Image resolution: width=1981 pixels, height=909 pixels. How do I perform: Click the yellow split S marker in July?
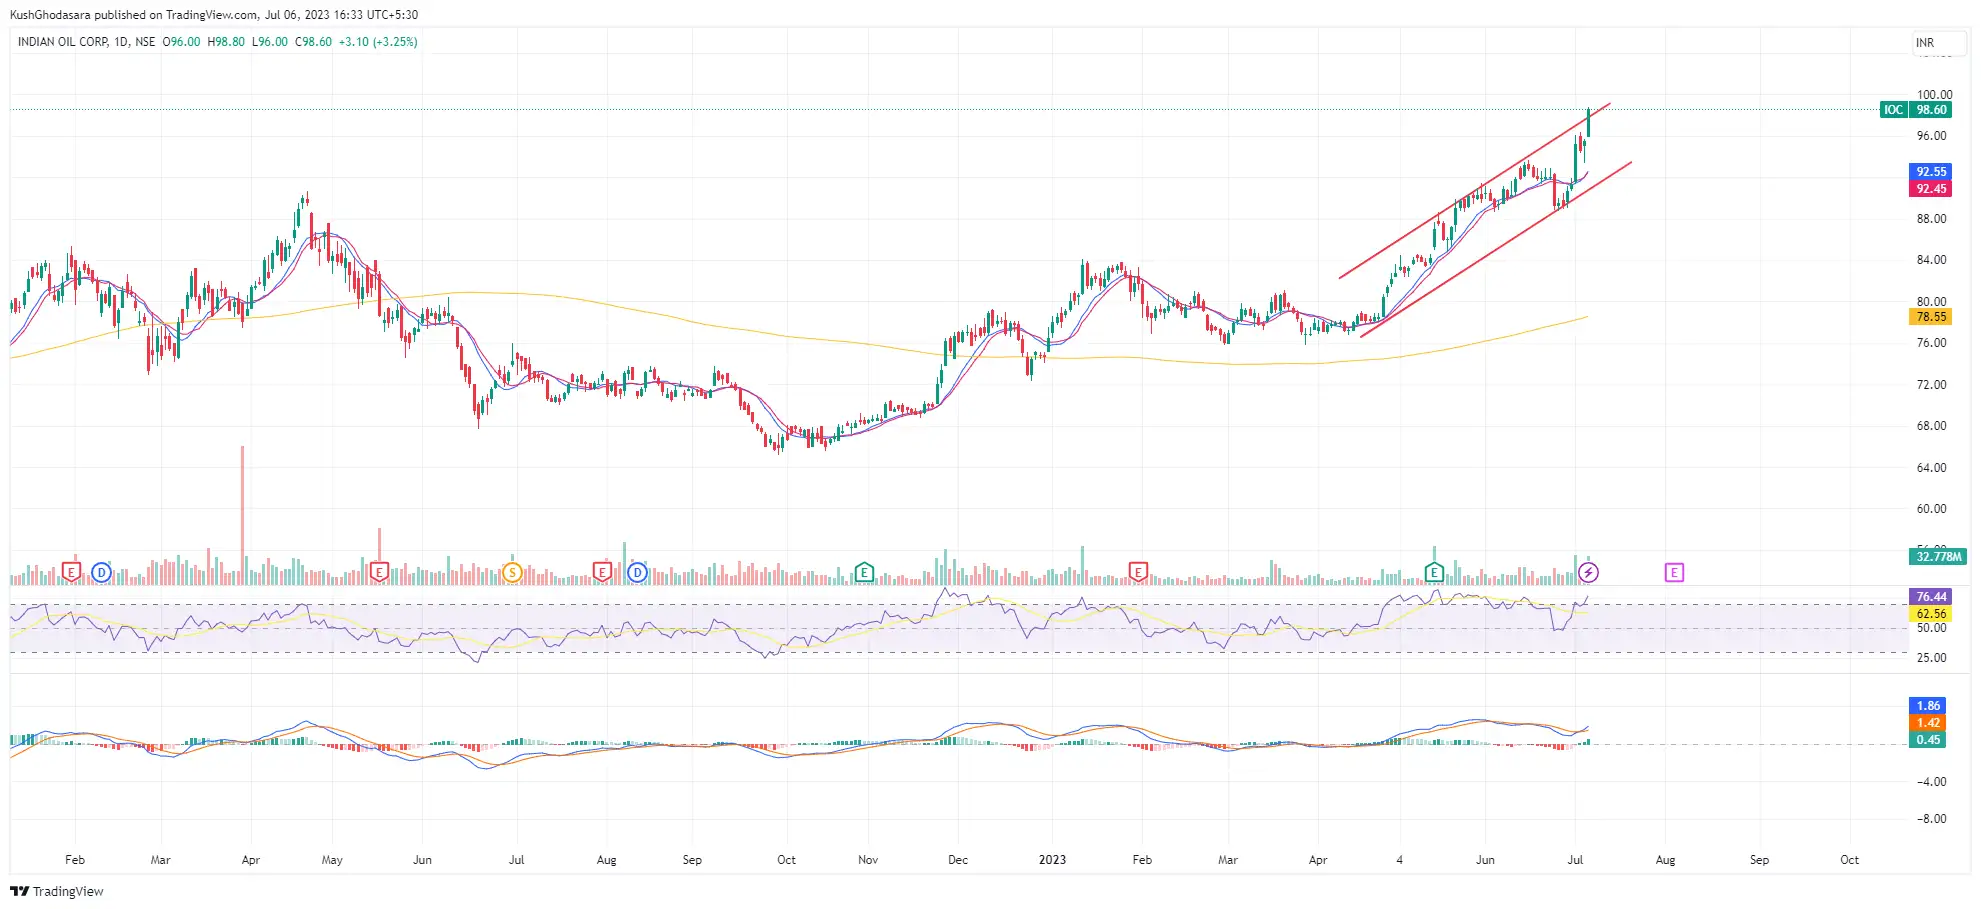tap(512, 571)
